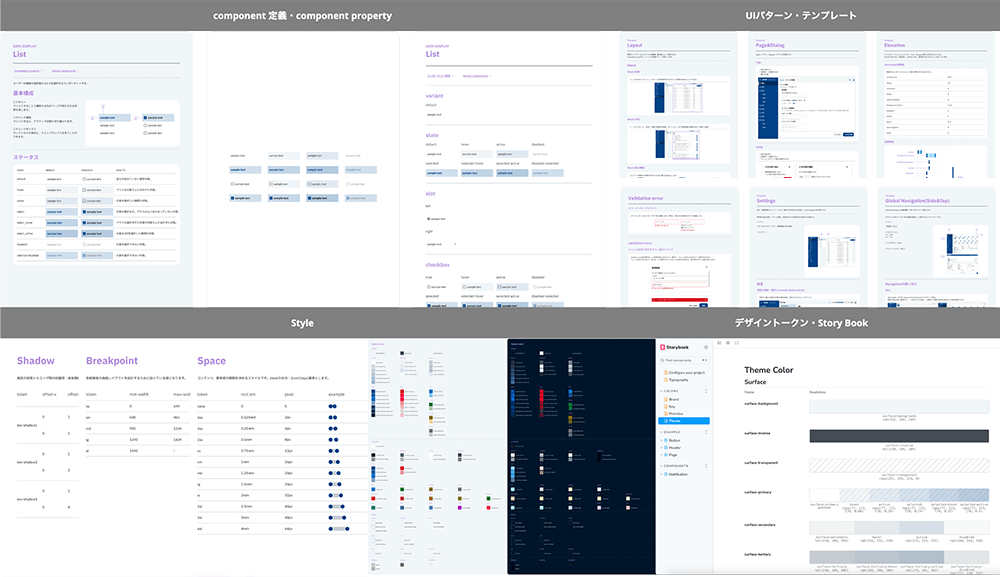Focus the Find components search field
Viewport: 1000px width, 577px height.
click(684, 360)
